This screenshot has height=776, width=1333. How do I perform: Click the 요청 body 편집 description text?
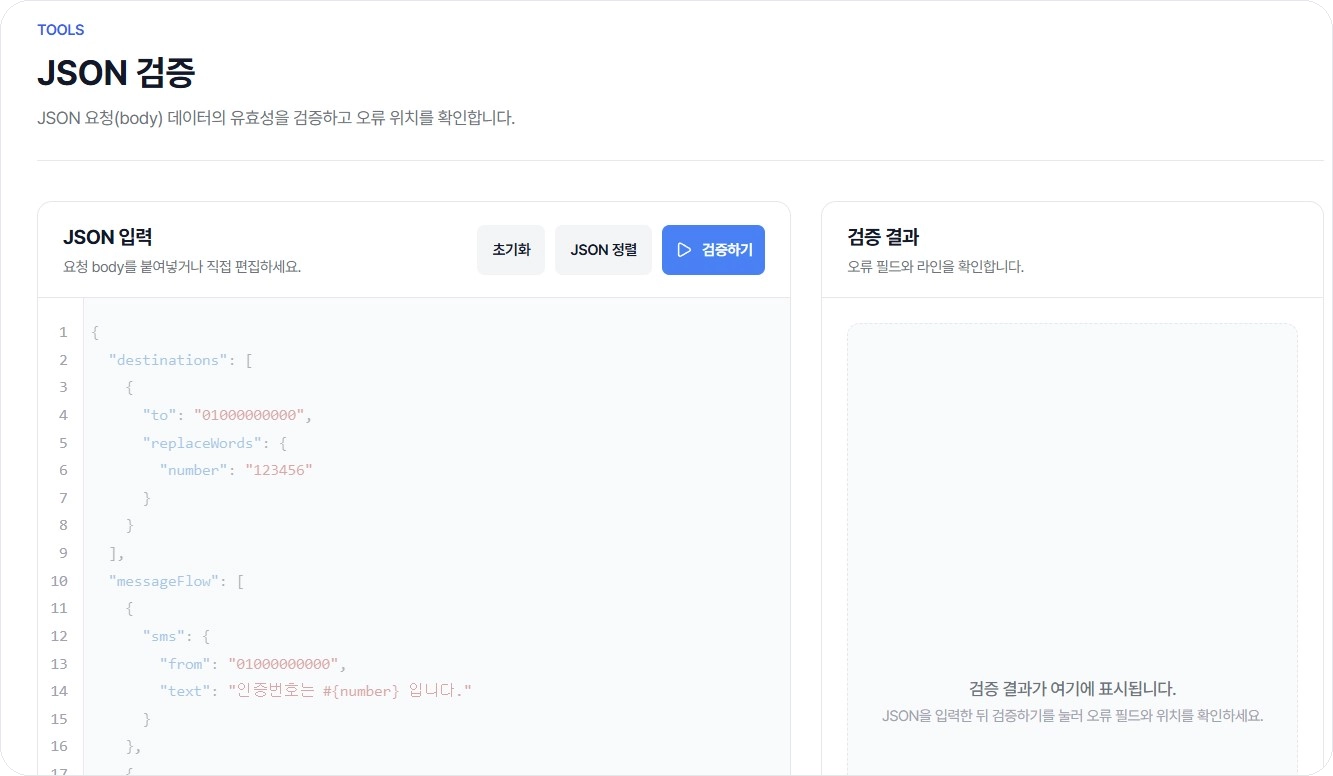[166, 266]
